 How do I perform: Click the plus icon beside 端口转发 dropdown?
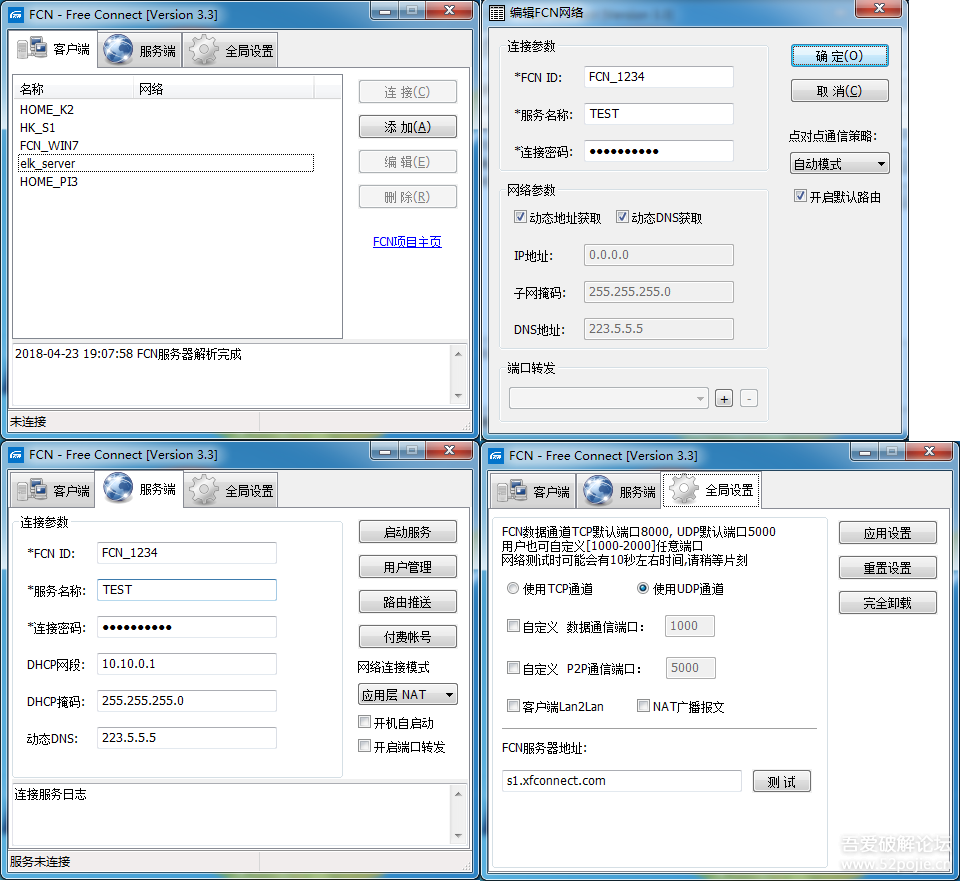(724, 399)
